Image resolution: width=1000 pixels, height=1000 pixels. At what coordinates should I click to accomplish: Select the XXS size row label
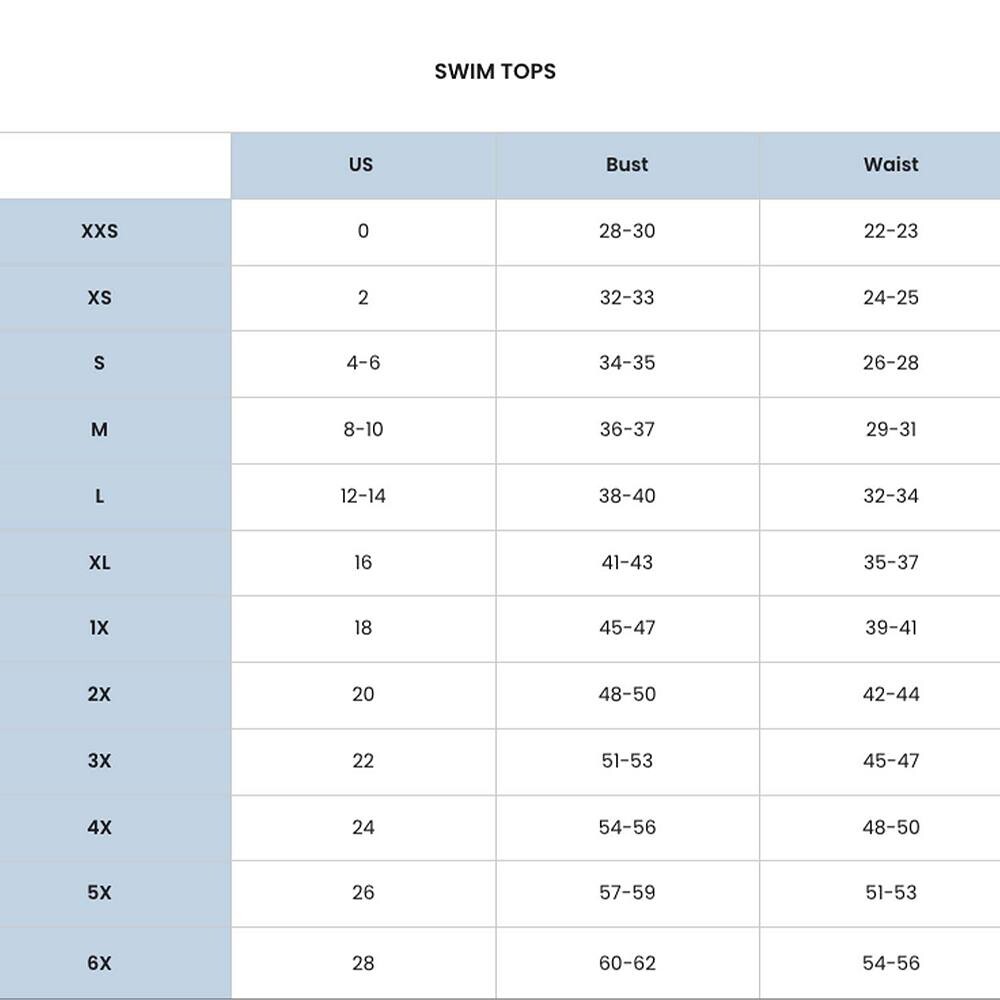[99, 231]
